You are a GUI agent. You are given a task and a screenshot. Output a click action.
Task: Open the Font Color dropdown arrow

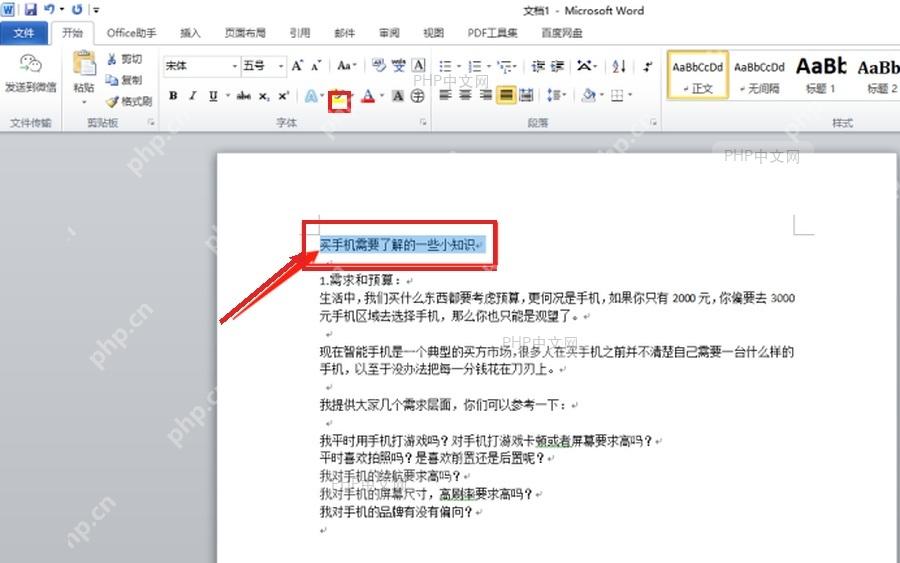pos(382,96)
